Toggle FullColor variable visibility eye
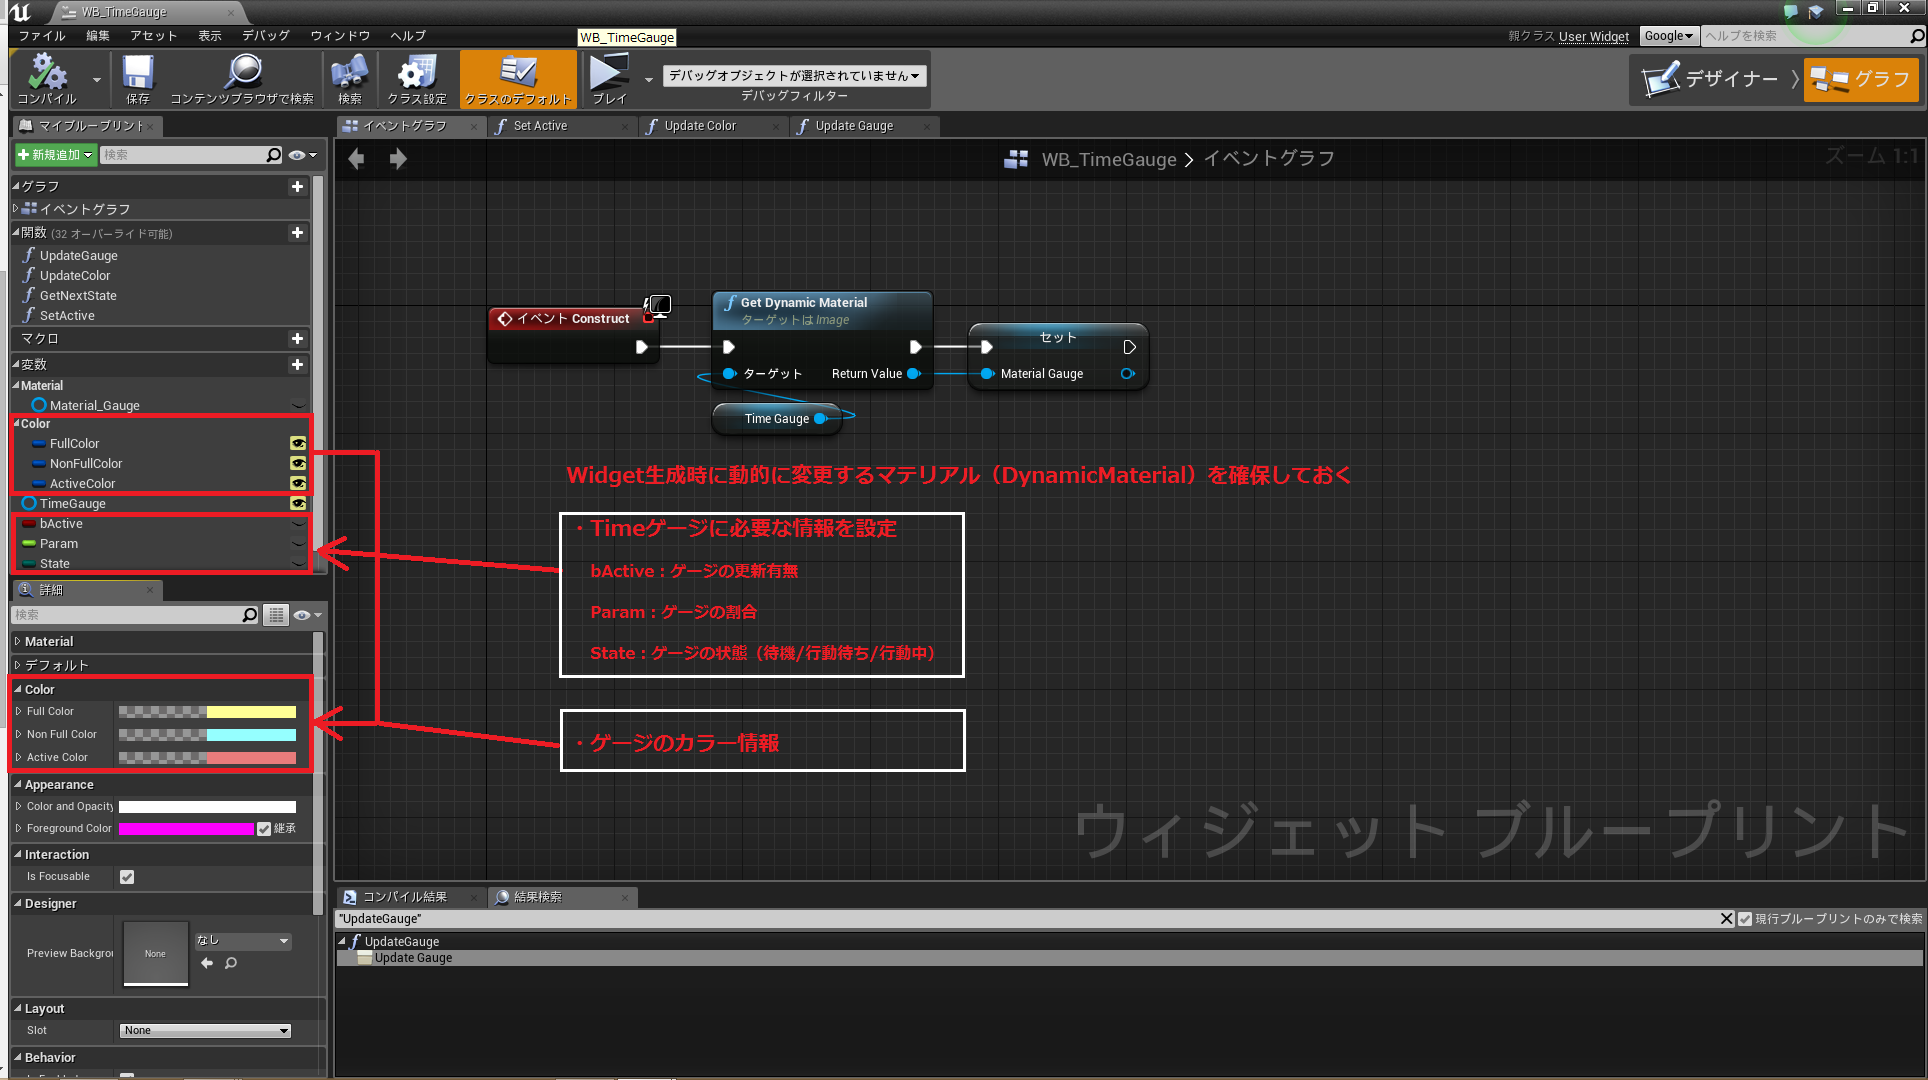 (297, 443)
